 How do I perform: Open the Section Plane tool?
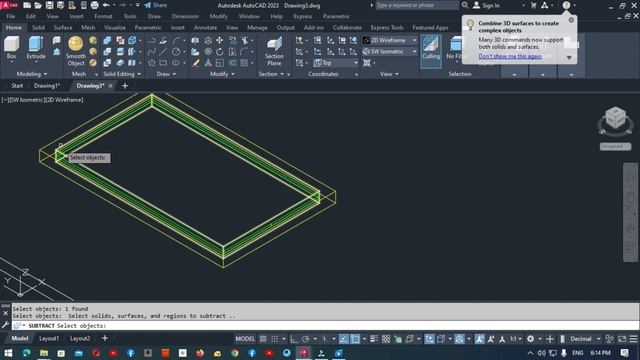pyautogui.click(x=274, y=51)
